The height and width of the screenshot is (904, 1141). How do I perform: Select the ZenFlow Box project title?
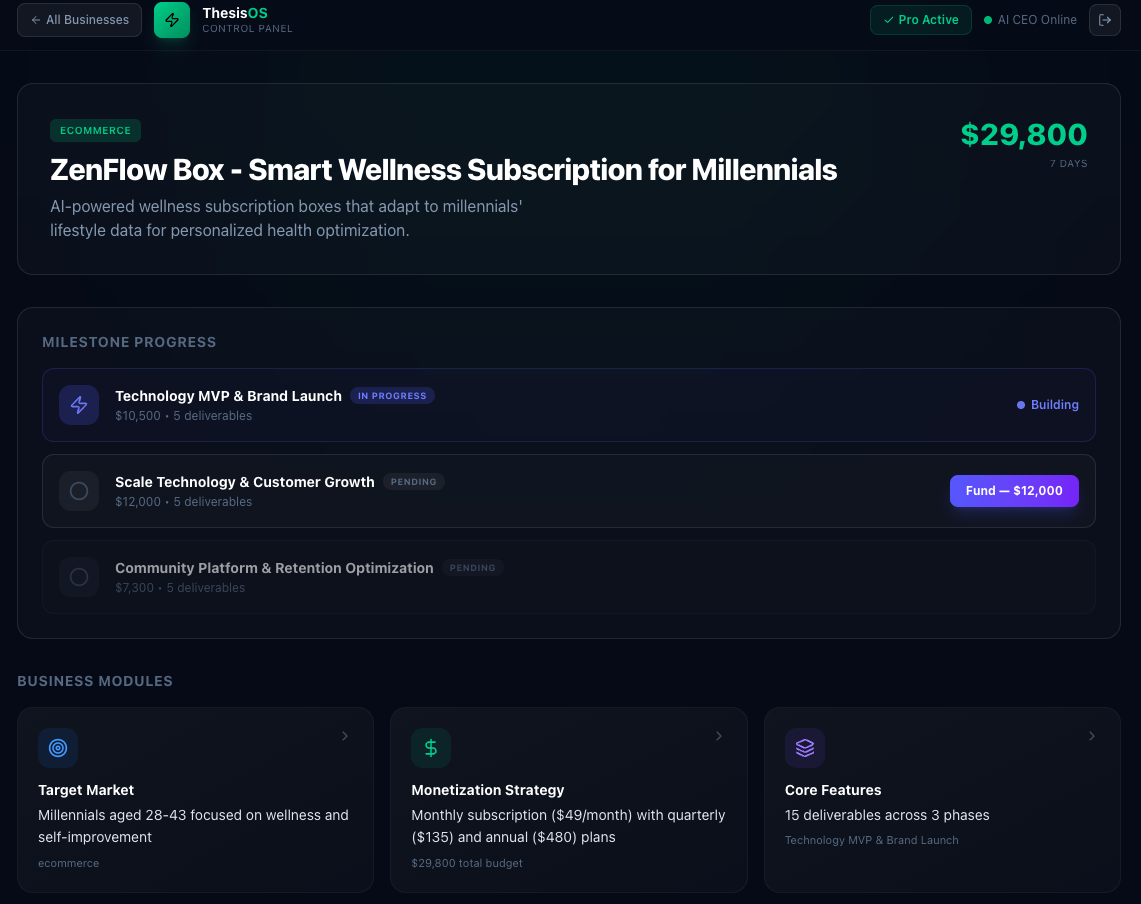coord(443,169)
